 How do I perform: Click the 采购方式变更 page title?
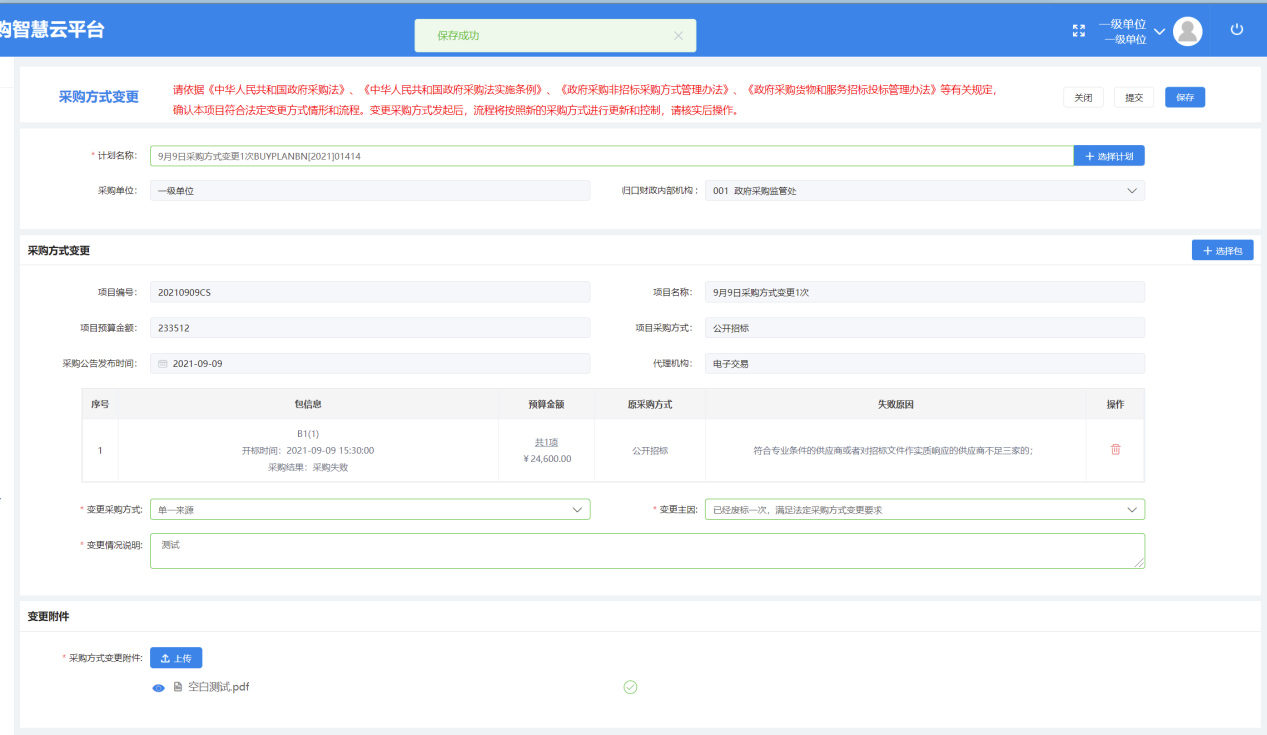point(99,97)
